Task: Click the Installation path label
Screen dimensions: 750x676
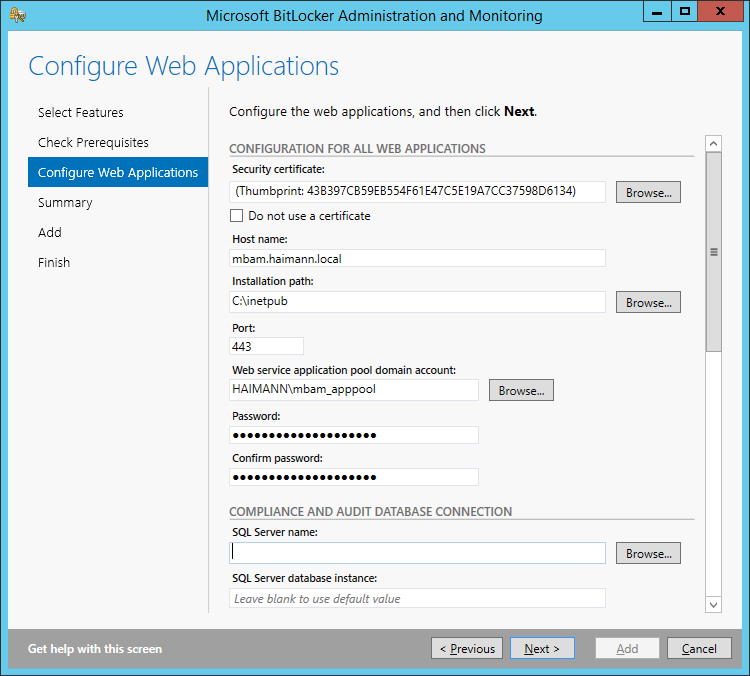Action: 273,281
